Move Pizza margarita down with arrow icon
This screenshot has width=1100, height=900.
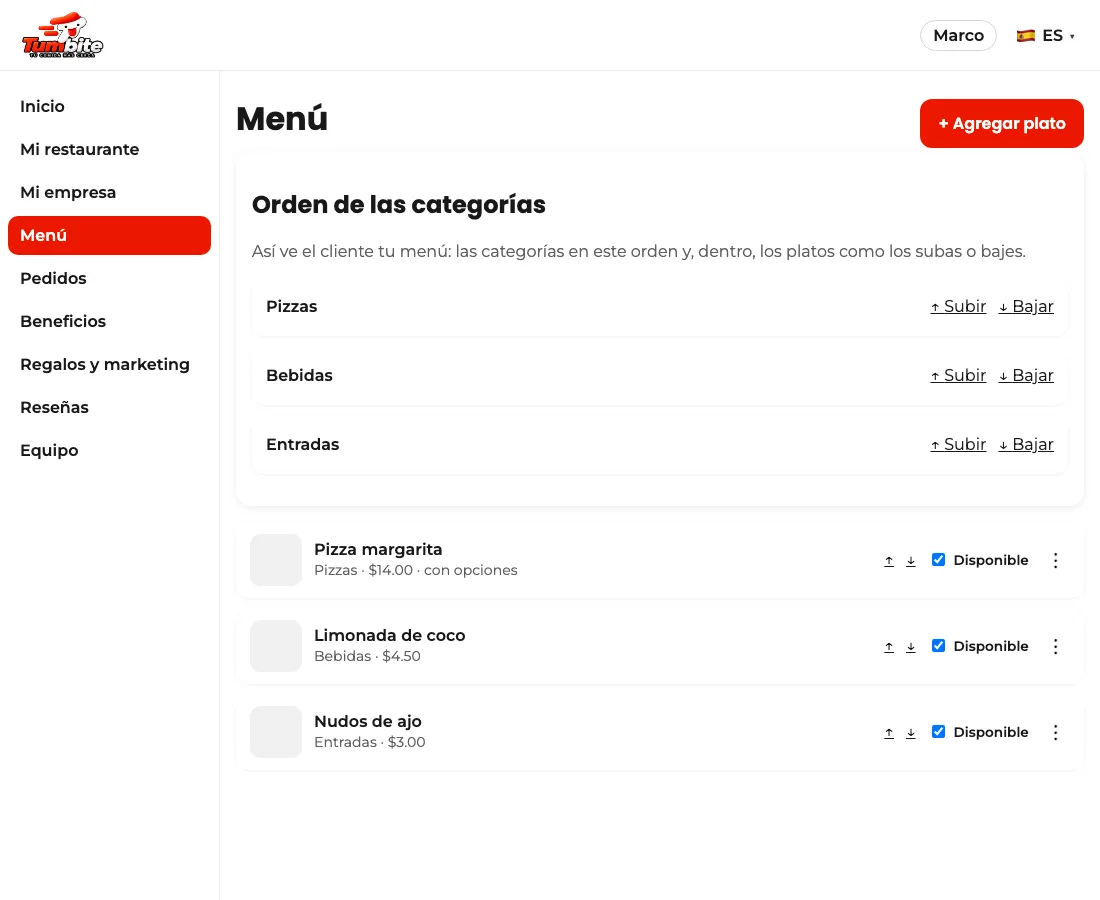tap(911, 560)
